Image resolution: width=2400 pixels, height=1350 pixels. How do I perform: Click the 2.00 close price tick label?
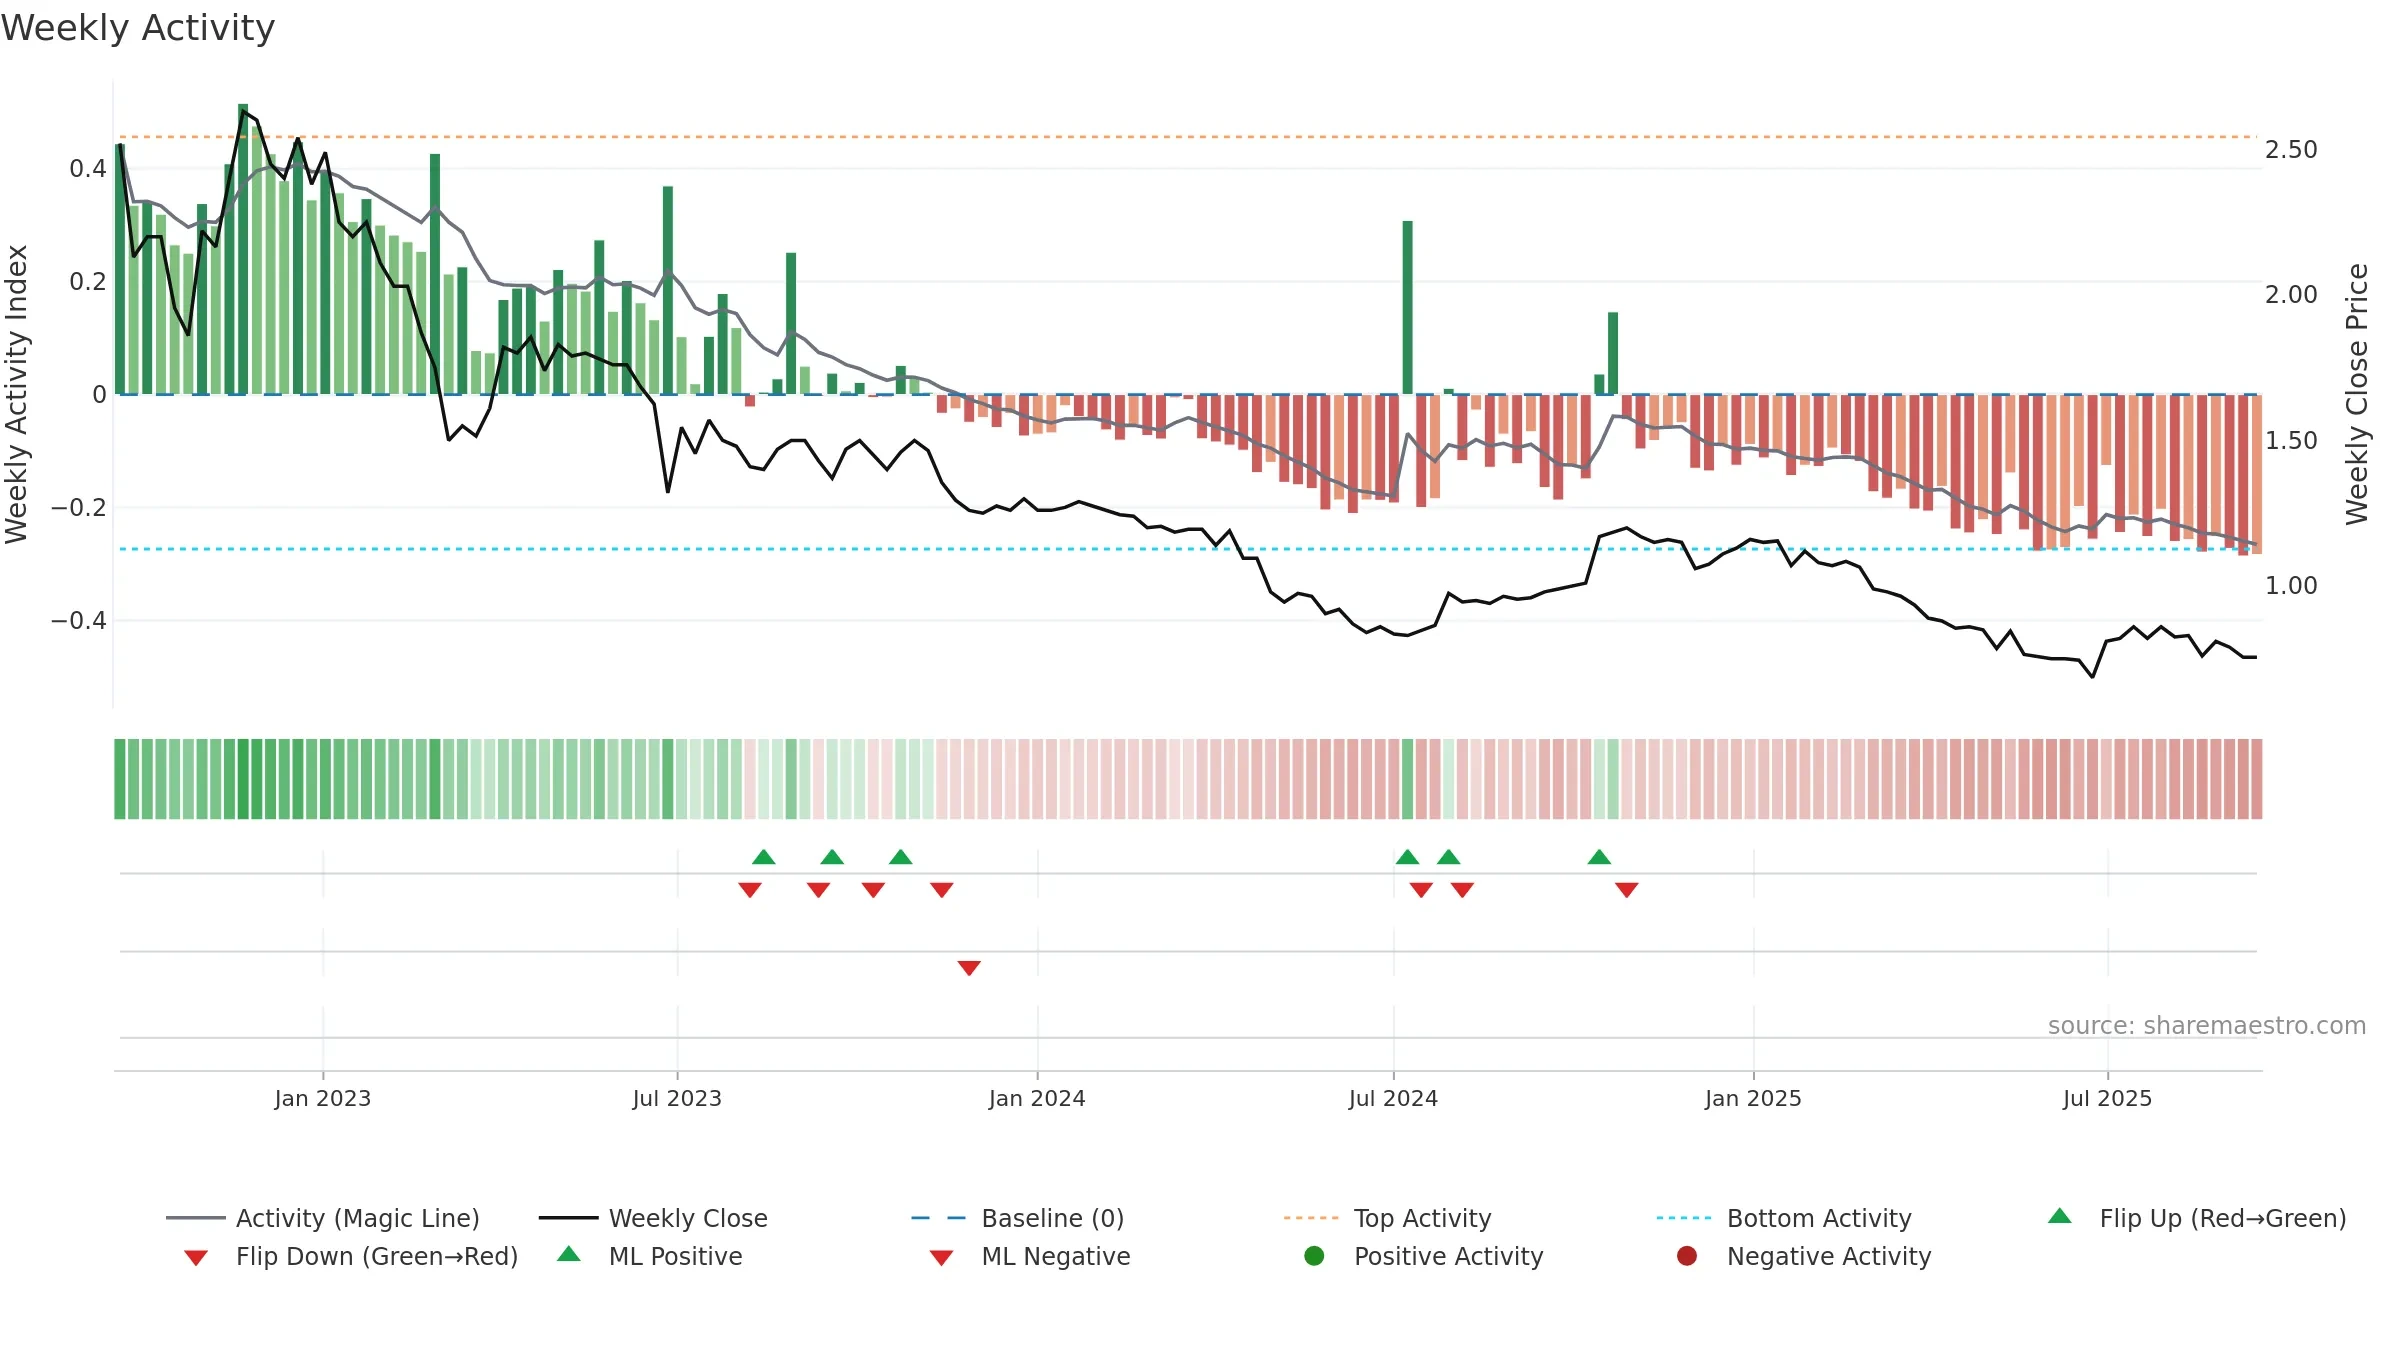[x=2291, y=295]
